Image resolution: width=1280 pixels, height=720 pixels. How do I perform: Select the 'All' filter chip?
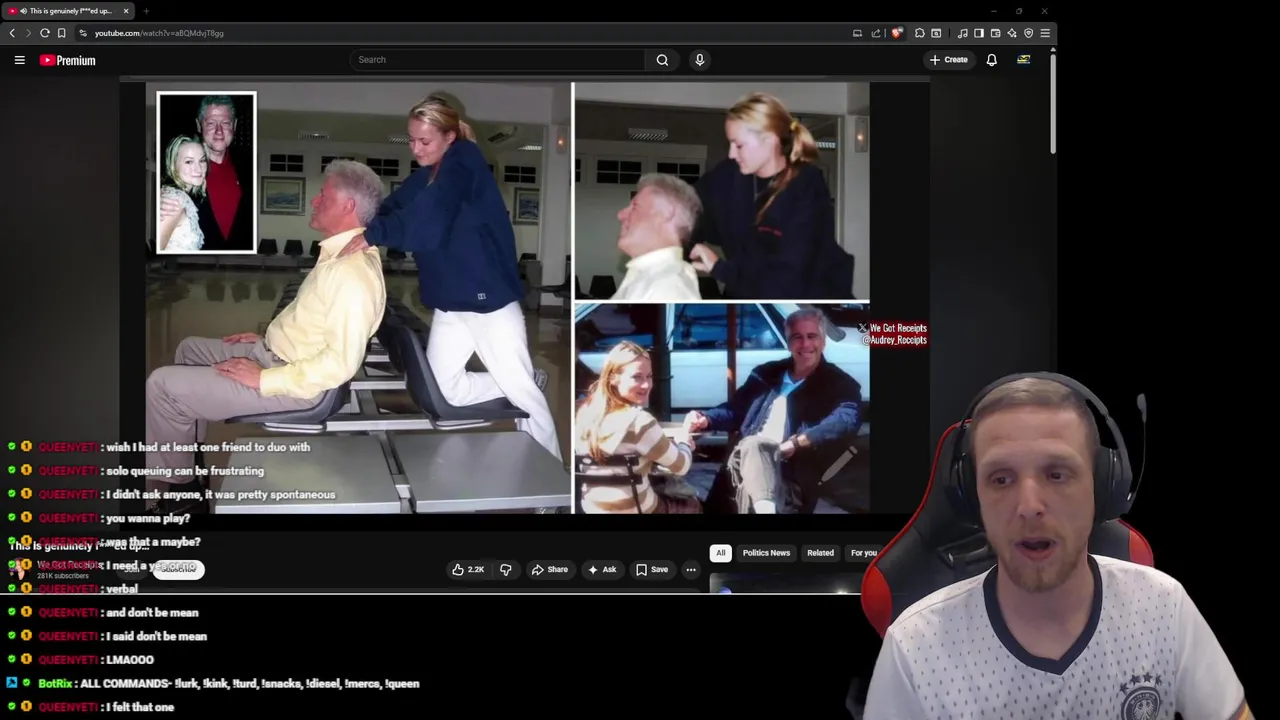tap(720, 553)
